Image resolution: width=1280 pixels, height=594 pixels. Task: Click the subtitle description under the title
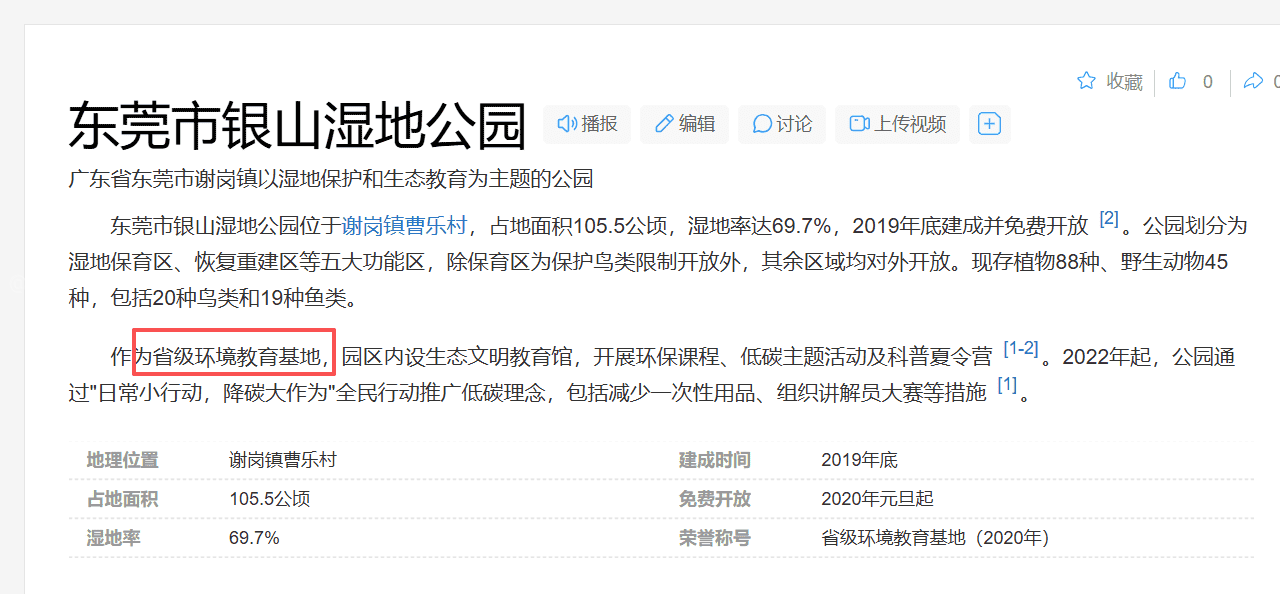330,179
